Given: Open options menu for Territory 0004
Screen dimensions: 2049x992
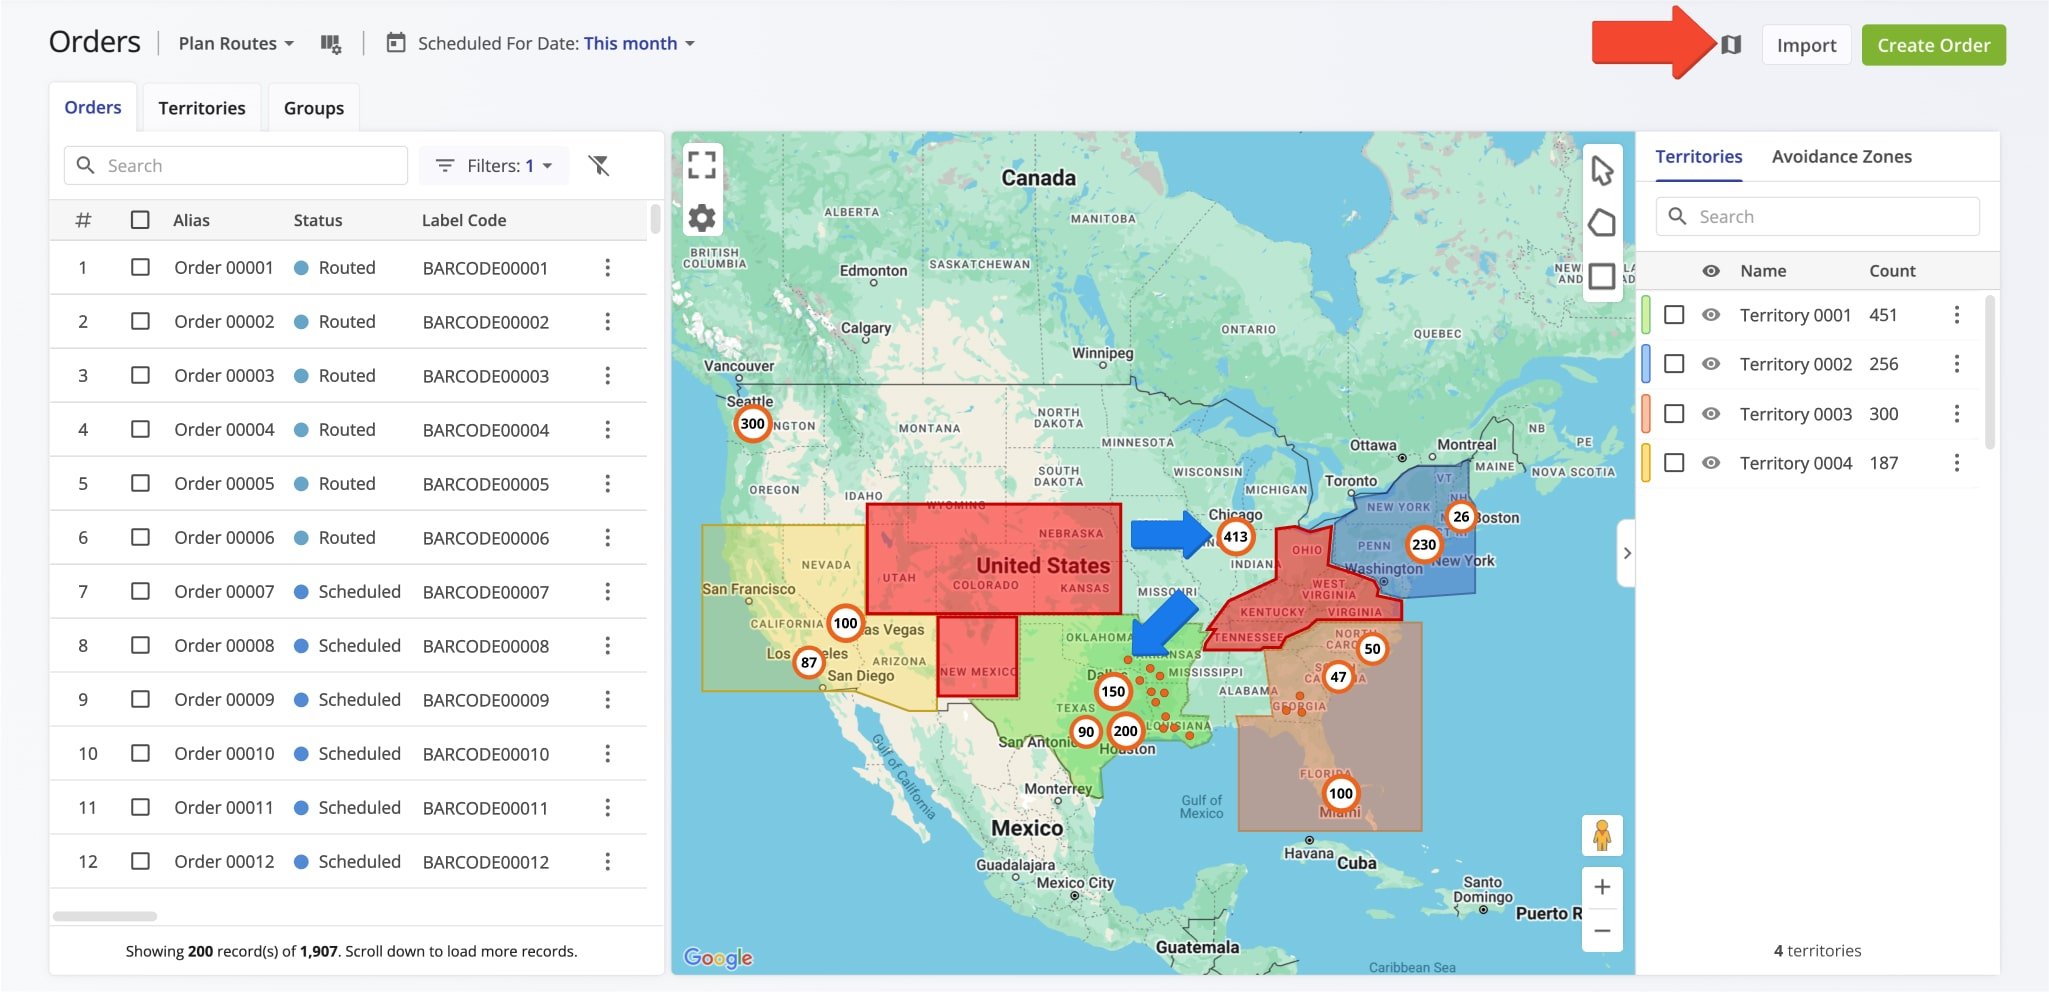Looking at the screenshot, I should tap(1957, 463).
